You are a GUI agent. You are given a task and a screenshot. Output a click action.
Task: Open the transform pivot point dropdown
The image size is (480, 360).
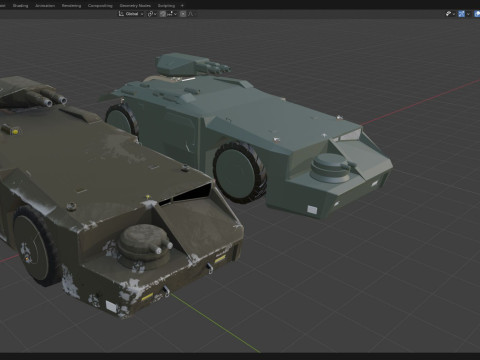click(152, 14)
